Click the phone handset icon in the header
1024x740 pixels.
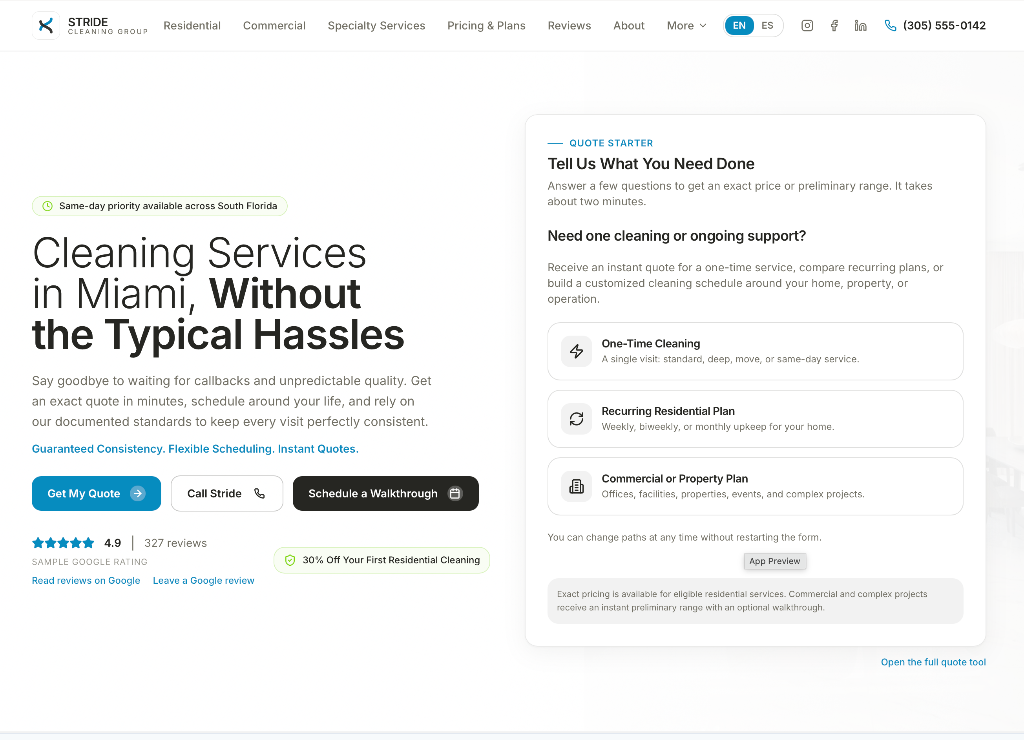890,25
